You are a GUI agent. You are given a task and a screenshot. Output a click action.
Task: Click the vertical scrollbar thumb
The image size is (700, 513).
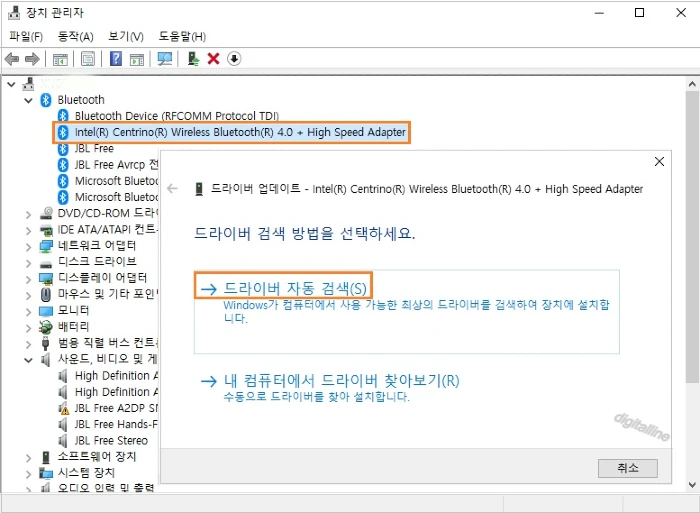pos(692,237)
